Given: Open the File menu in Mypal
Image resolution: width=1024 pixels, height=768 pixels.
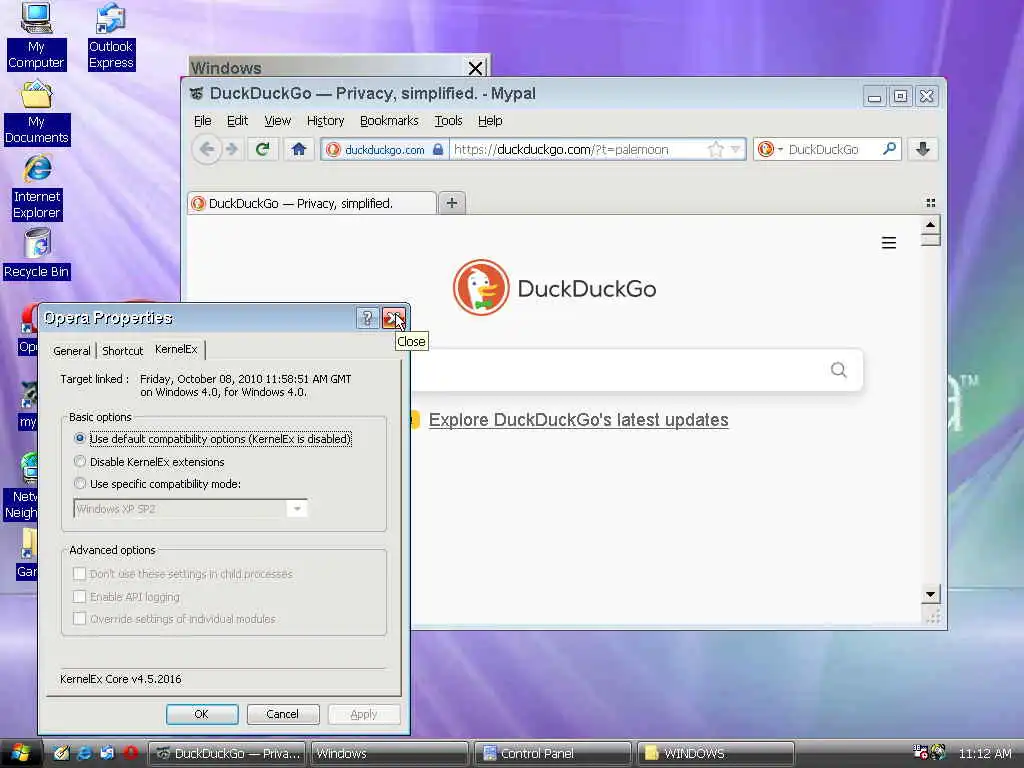Looking at the screenshot, I should click(x=202, y=121).
